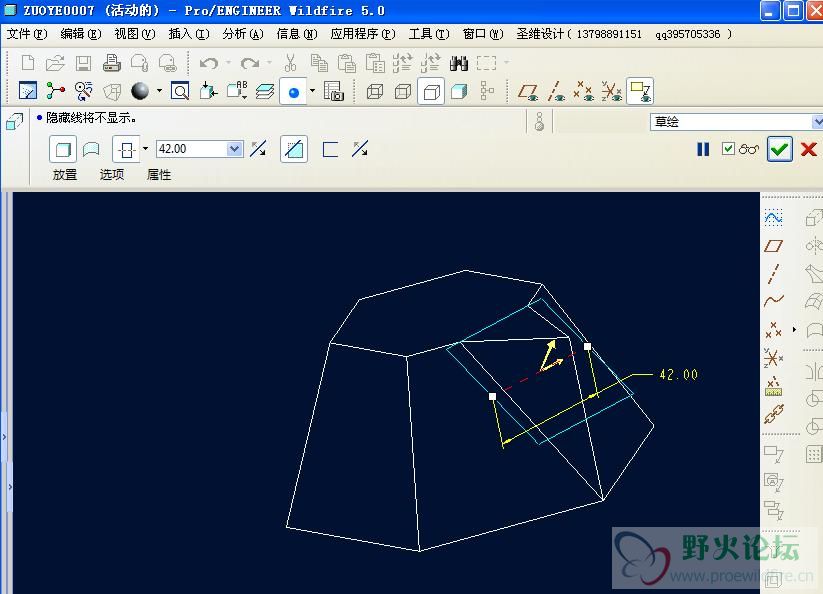Undo the last action
Image resolution: width=823 pixels, height=594 pixels.
(209, 63)
